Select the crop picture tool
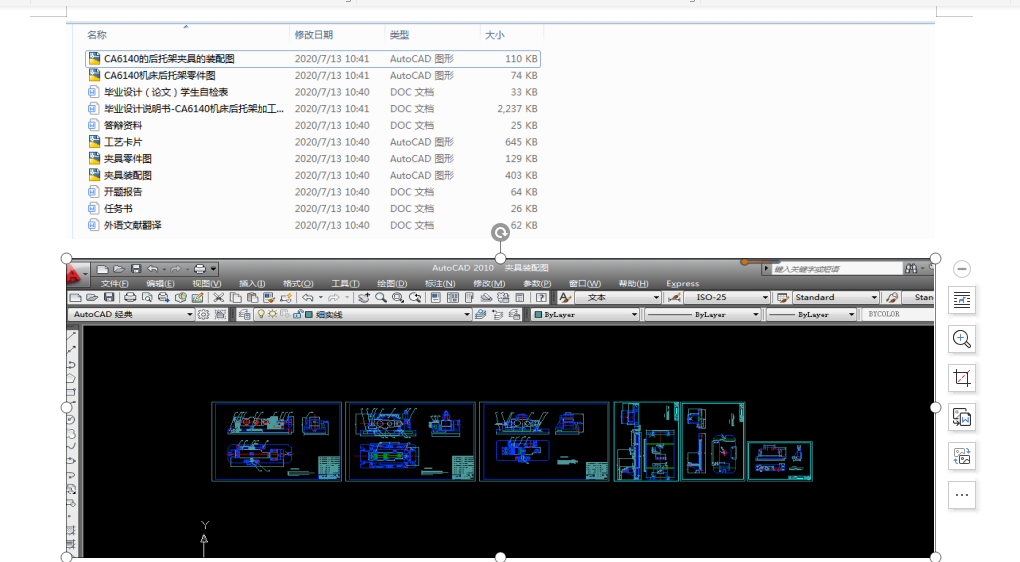1020x562 pixels. tap(961, 378)
